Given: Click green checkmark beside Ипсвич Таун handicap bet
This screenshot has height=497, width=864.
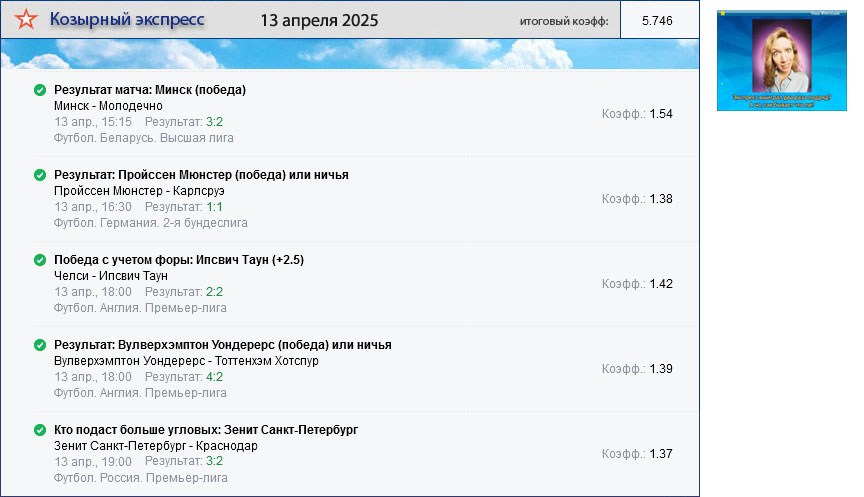Looking at the screenshot, I should tap(40, 260).
